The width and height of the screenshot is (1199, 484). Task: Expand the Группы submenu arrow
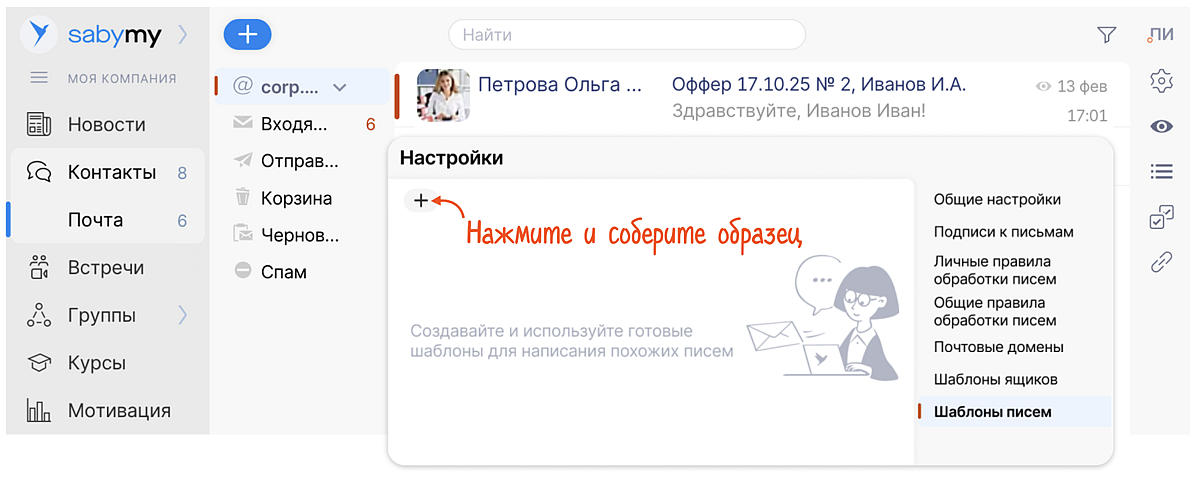[183, 316]
